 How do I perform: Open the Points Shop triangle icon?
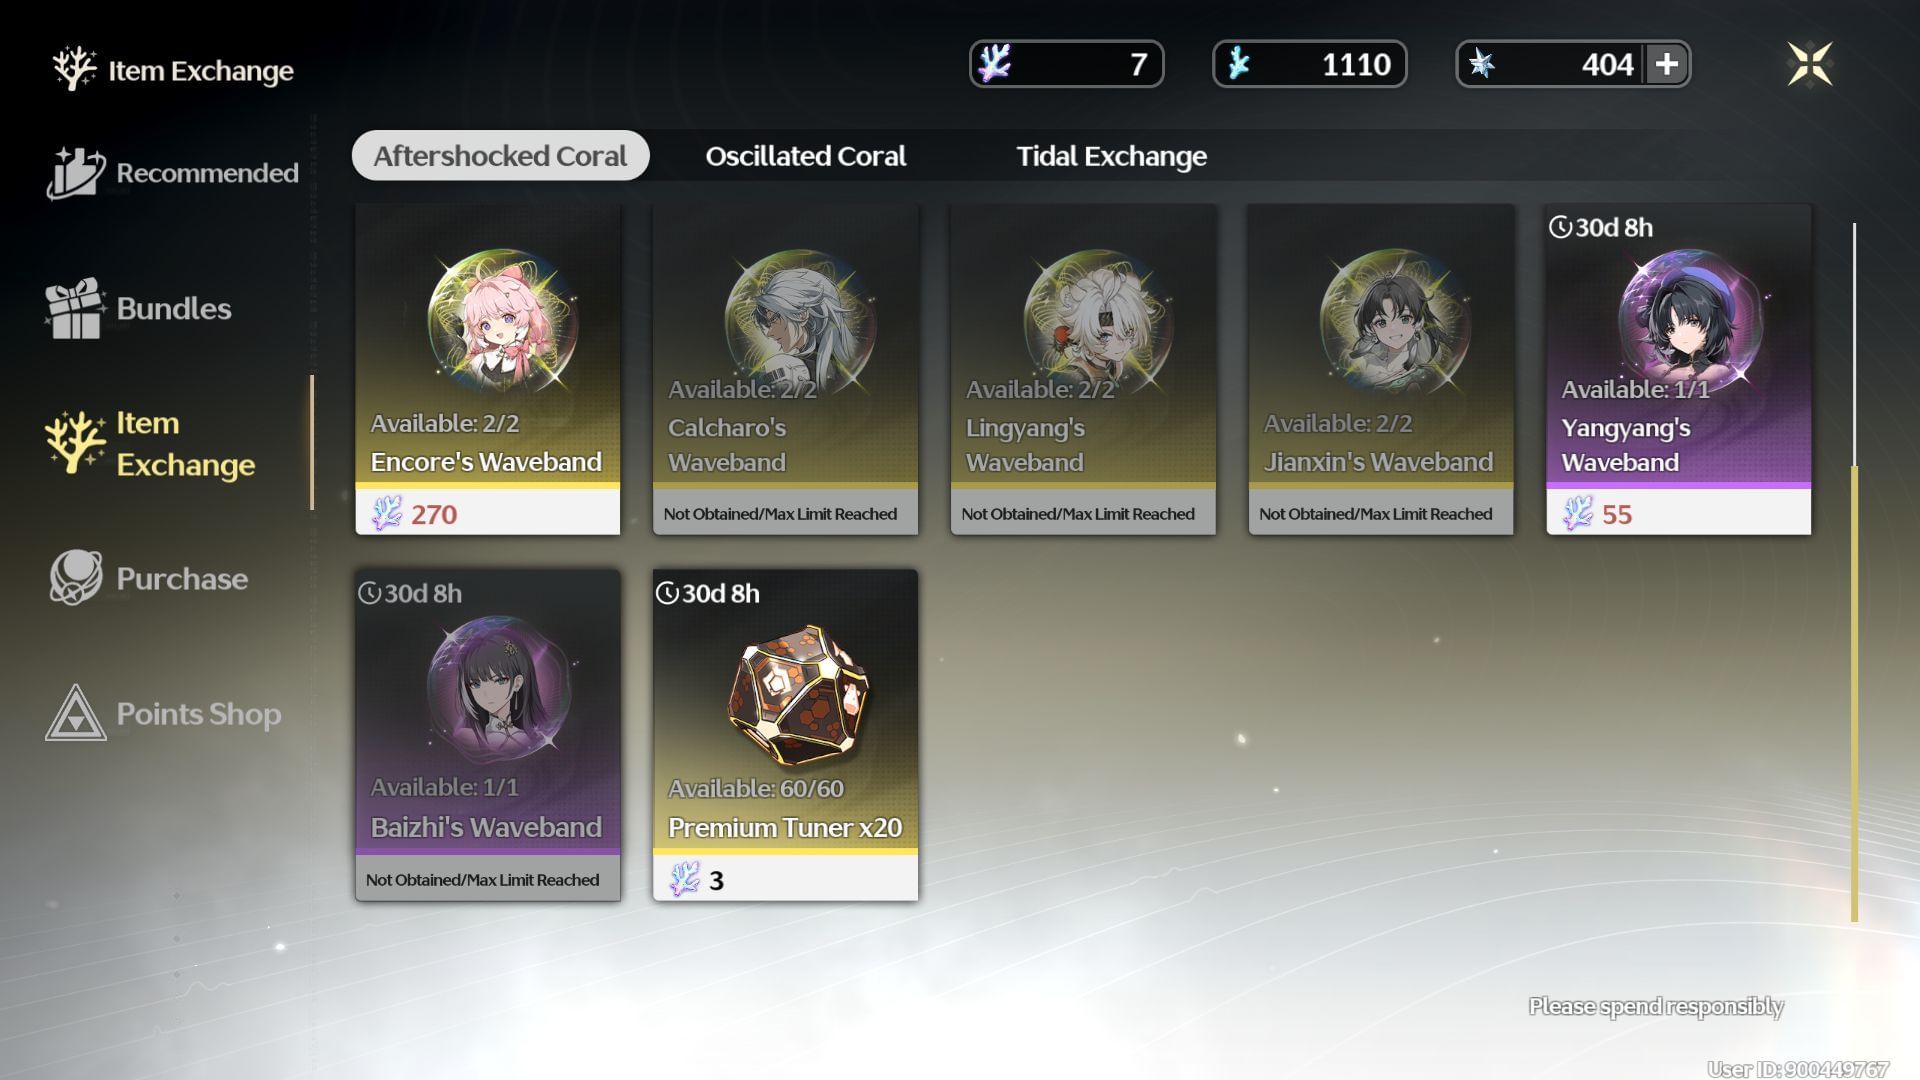[75, 713]
